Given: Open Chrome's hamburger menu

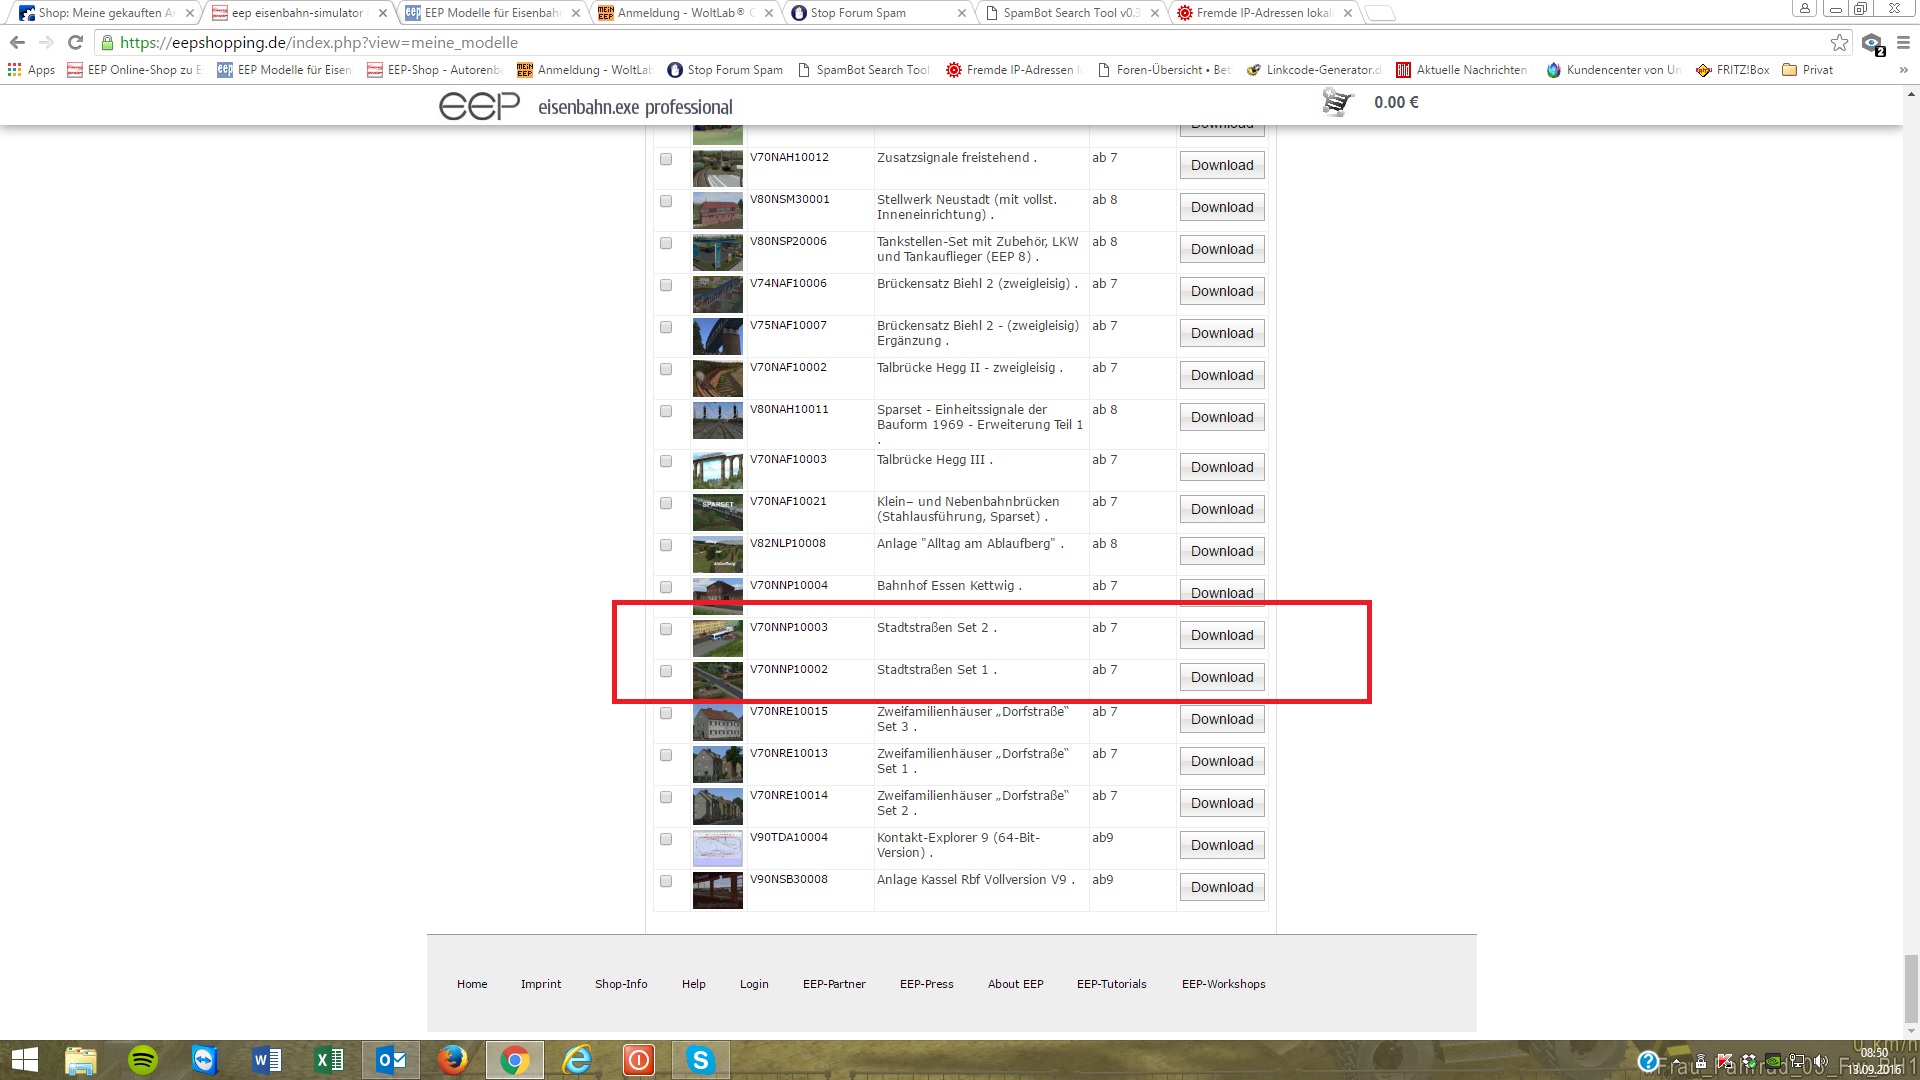Looking at the screenshot, I should point(1903,43).
